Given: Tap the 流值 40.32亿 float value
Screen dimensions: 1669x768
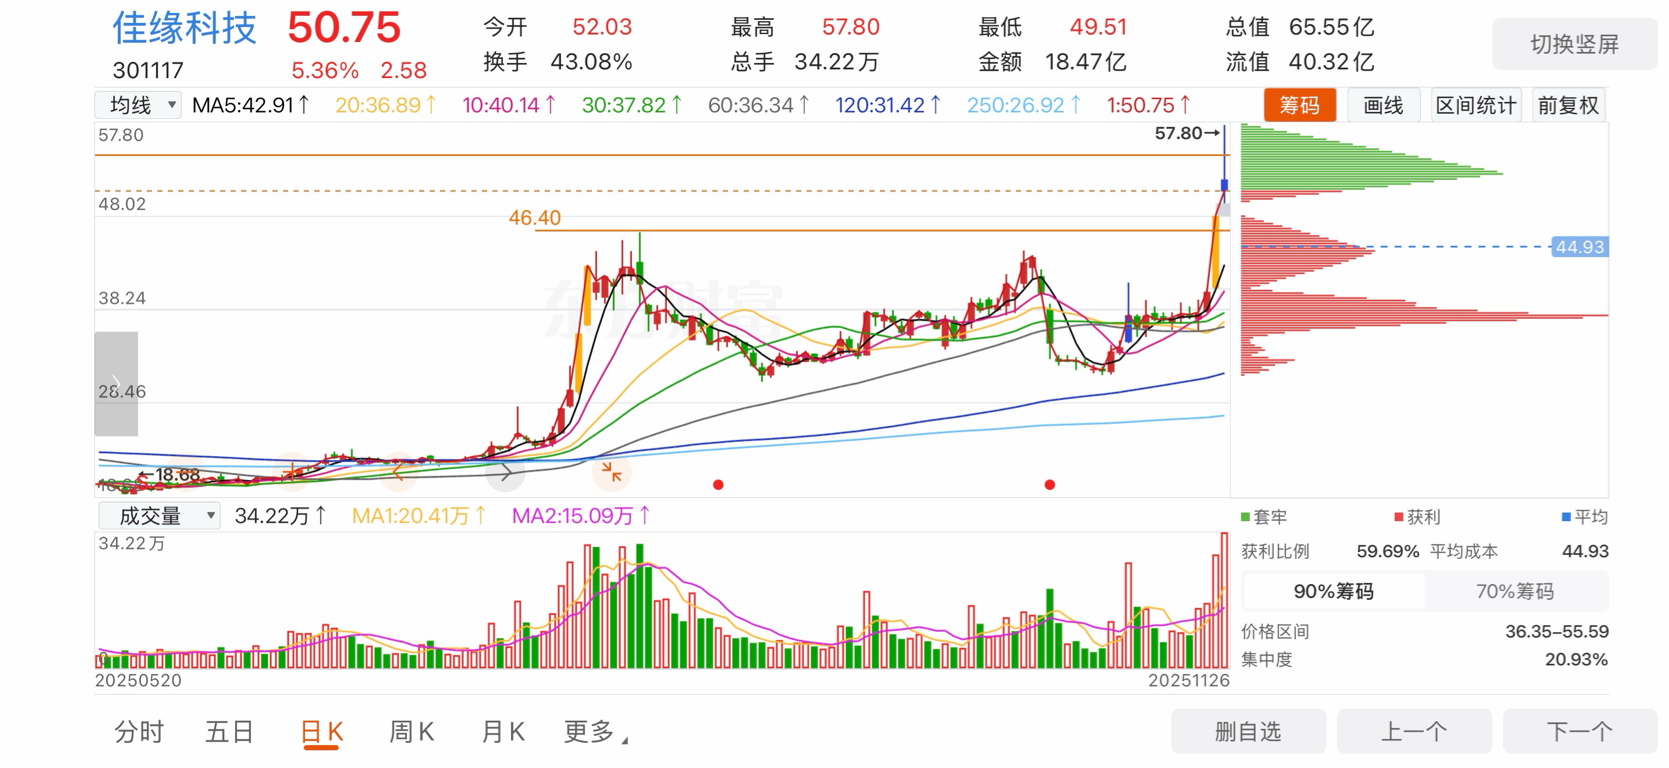Looking at the screenshot, I should (x=1331, y=62).
